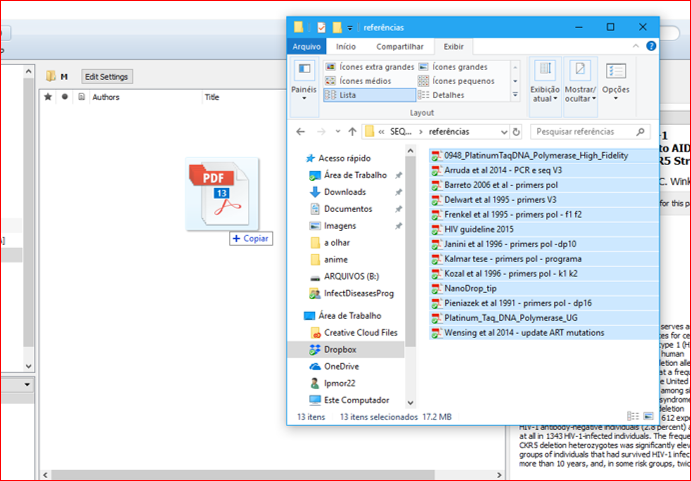Expand the layout gallery more arrow

(x=515, y=95)
